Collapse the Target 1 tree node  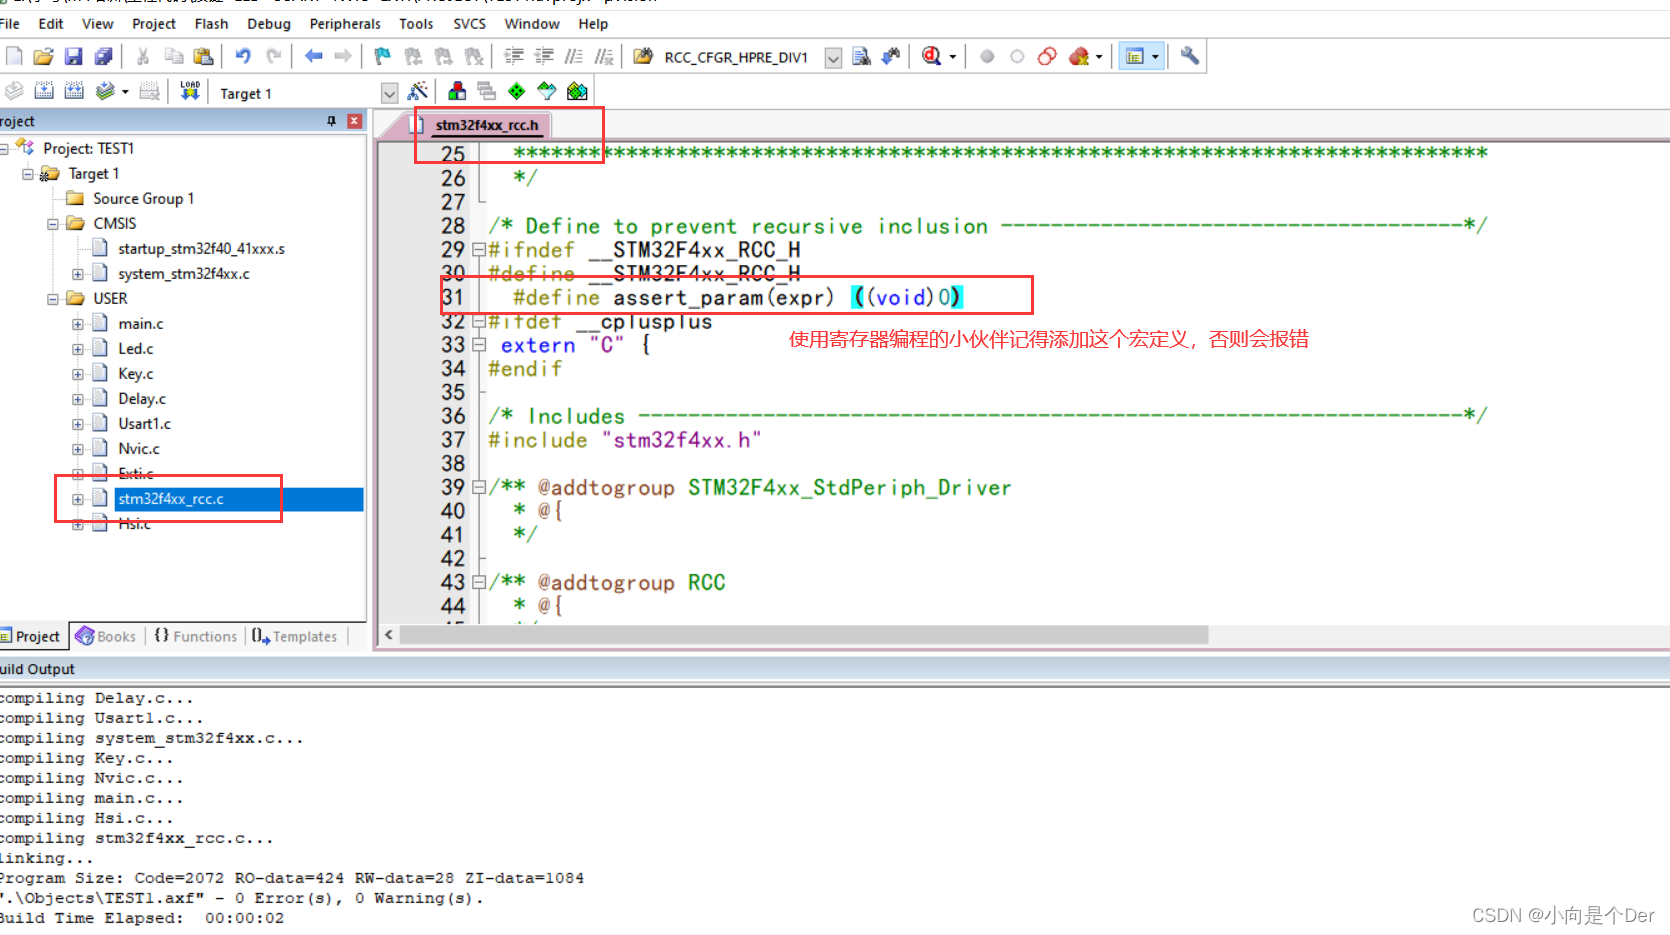[x=28, y=174]
